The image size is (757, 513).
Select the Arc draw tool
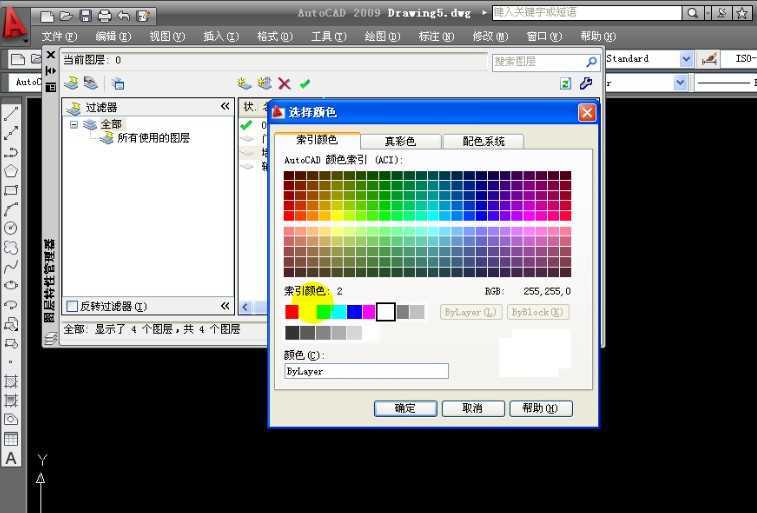click(x=11, y=209)
